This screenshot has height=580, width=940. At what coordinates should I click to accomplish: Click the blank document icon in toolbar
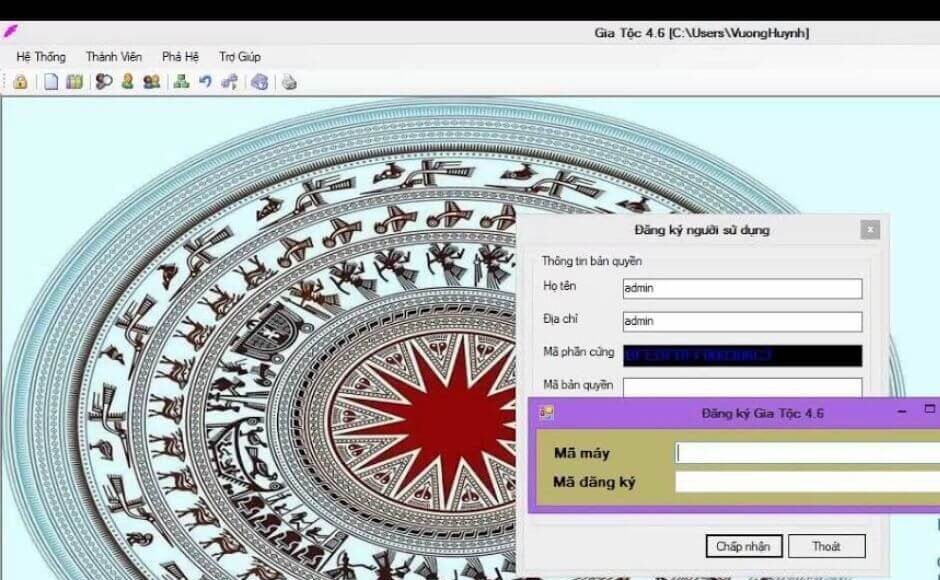click(x=52, y=82)
